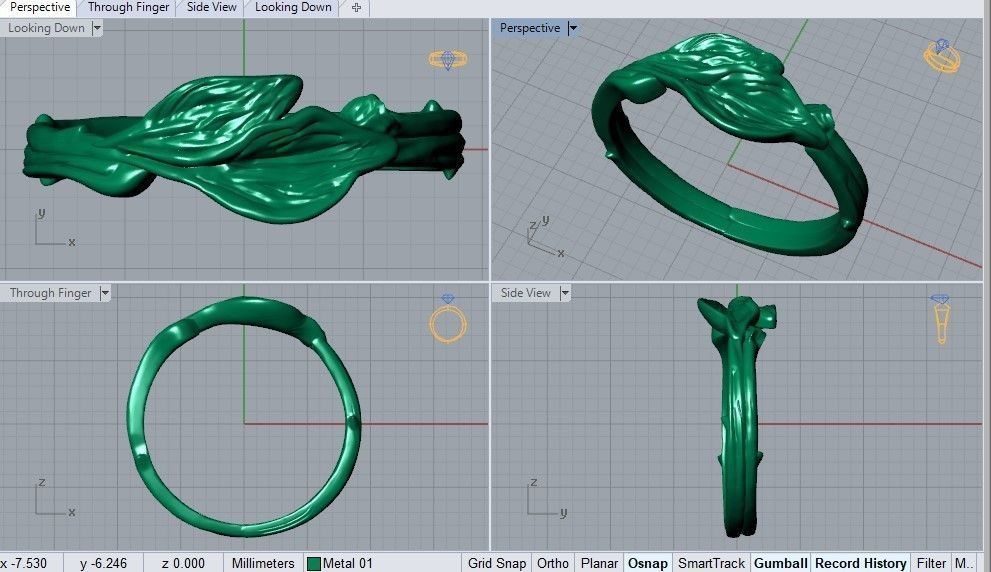Toggle Grid Snap in status bar
The image size is (991, 572).
click(497, 563)
